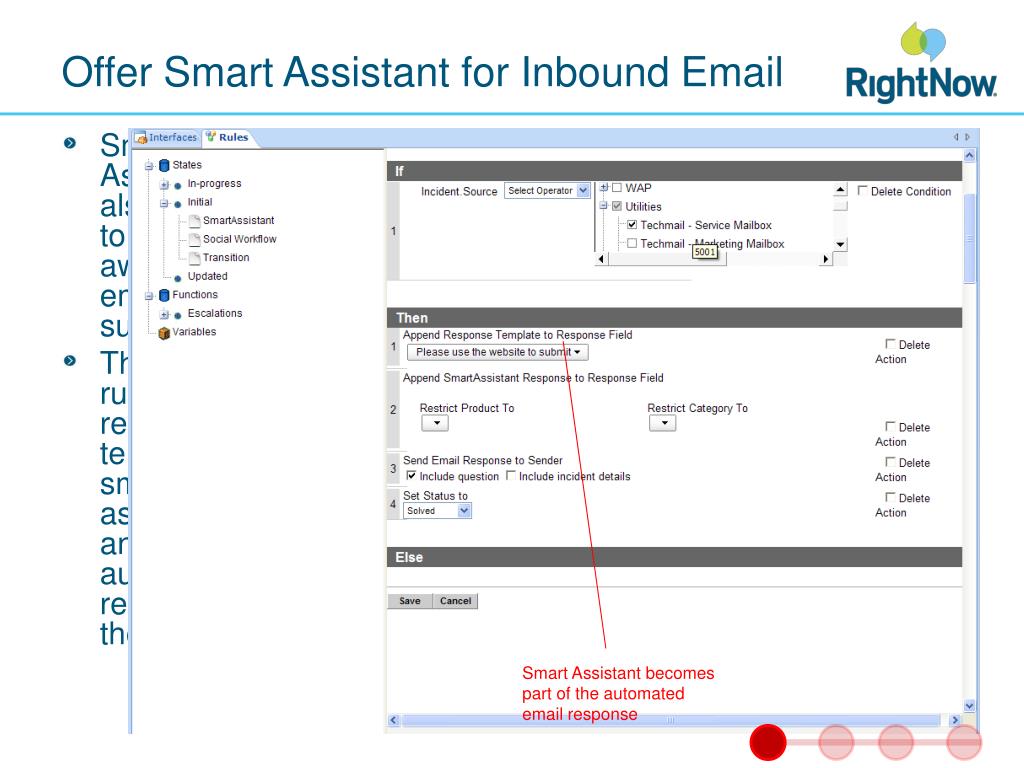Tick Delete Action for Append Response Template
This screenshot has width=1024, height=768.
890,344
